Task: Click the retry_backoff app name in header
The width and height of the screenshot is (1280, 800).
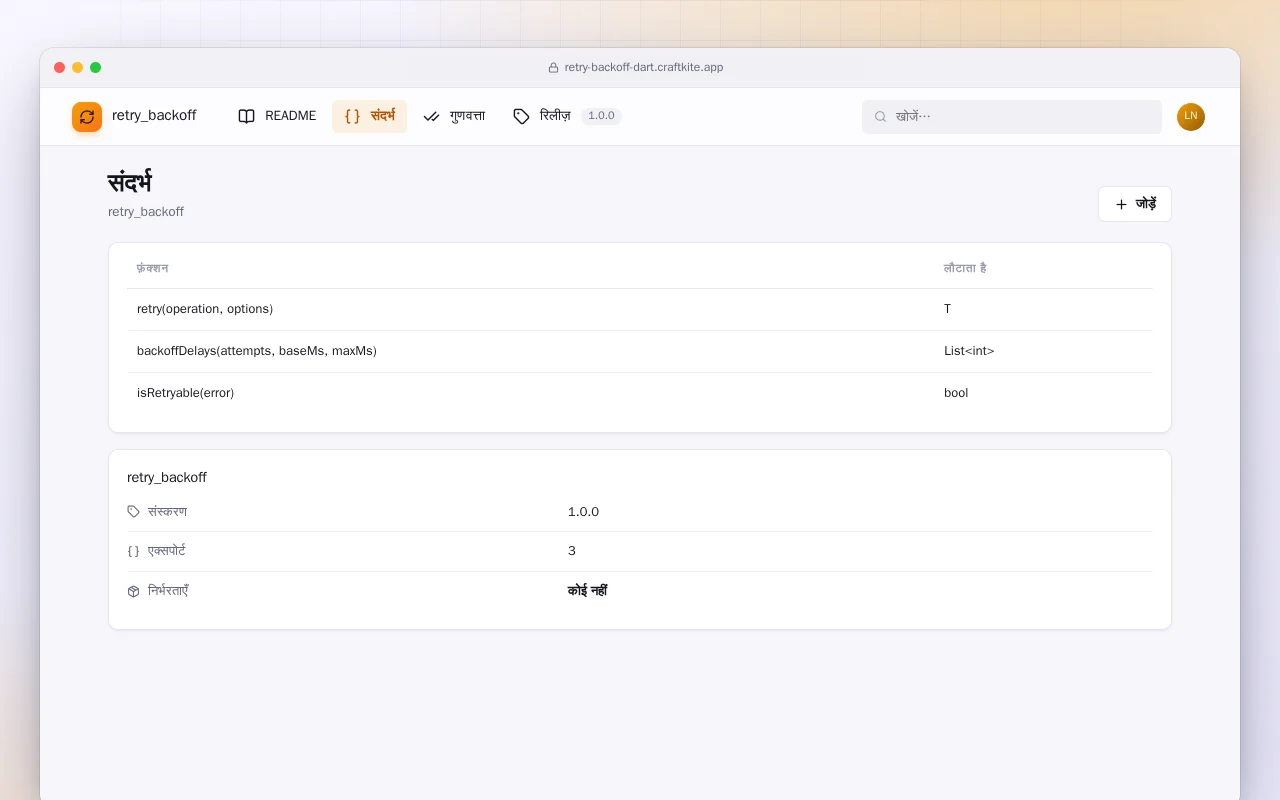Action: click(x=154, y=116)
